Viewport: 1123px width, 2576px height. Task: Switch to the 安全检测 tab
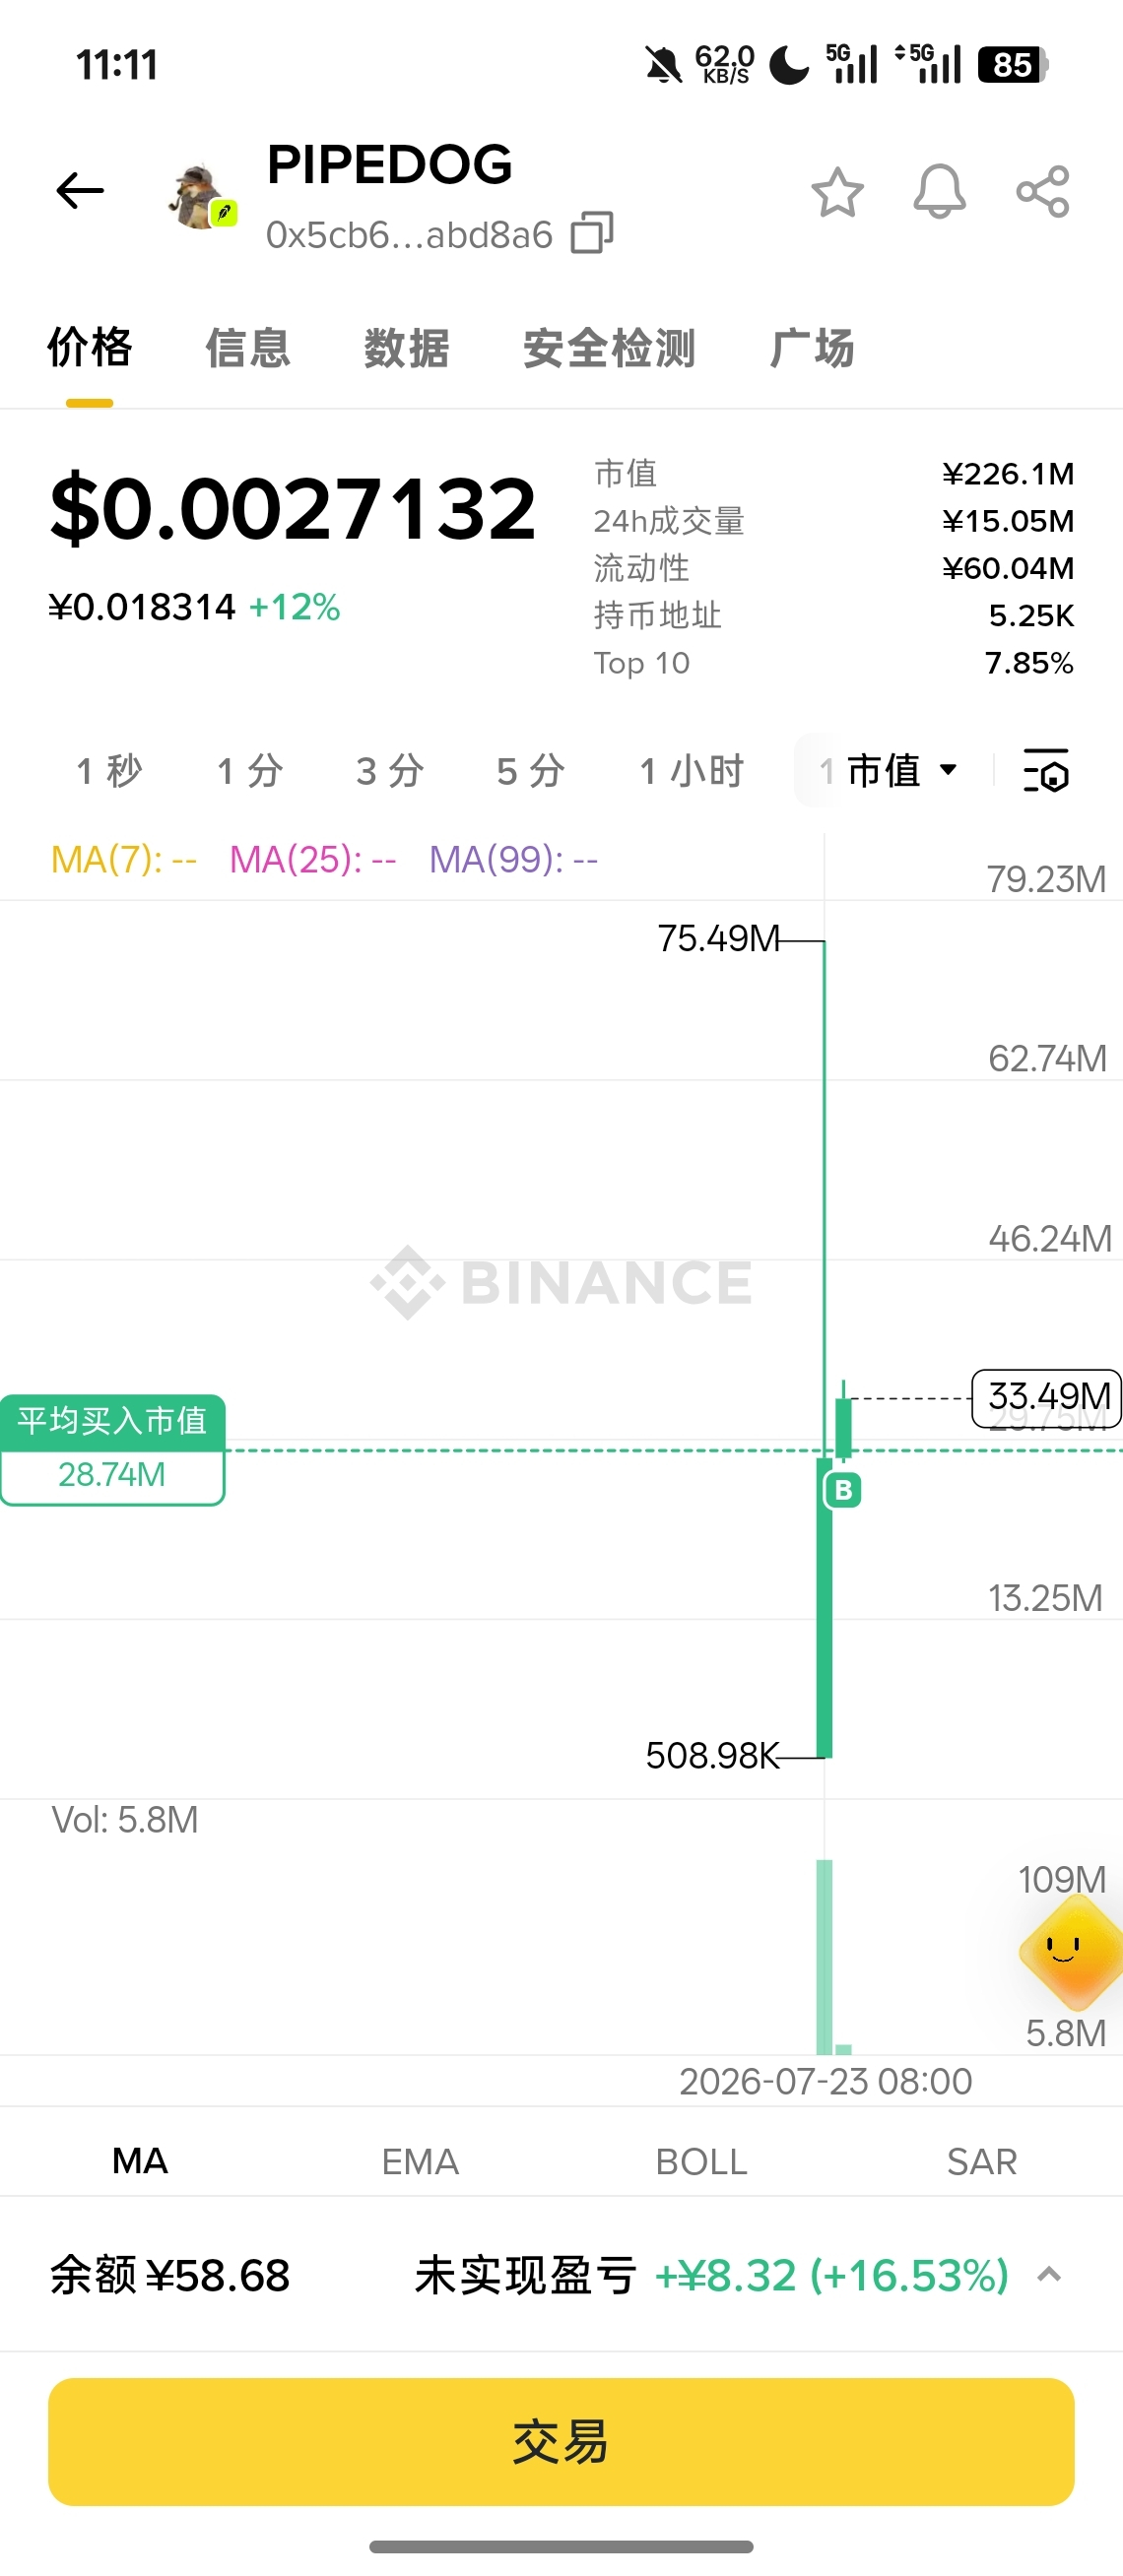coord(609,348)
